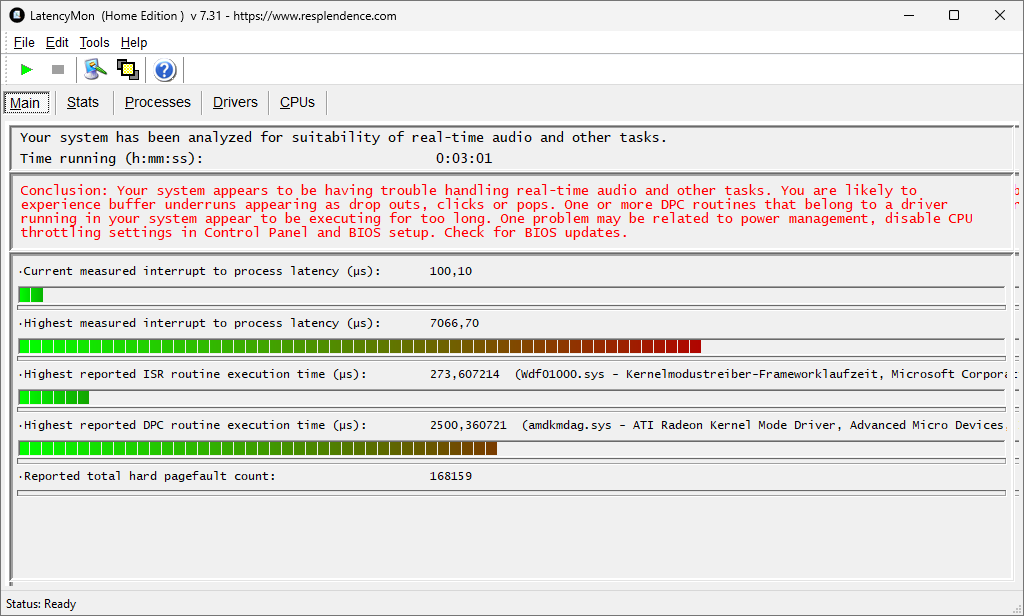Viewport: 1024px width, 616px height.
Task: Click the highest interrupt to process latency bar
Action: click(360, 346)
